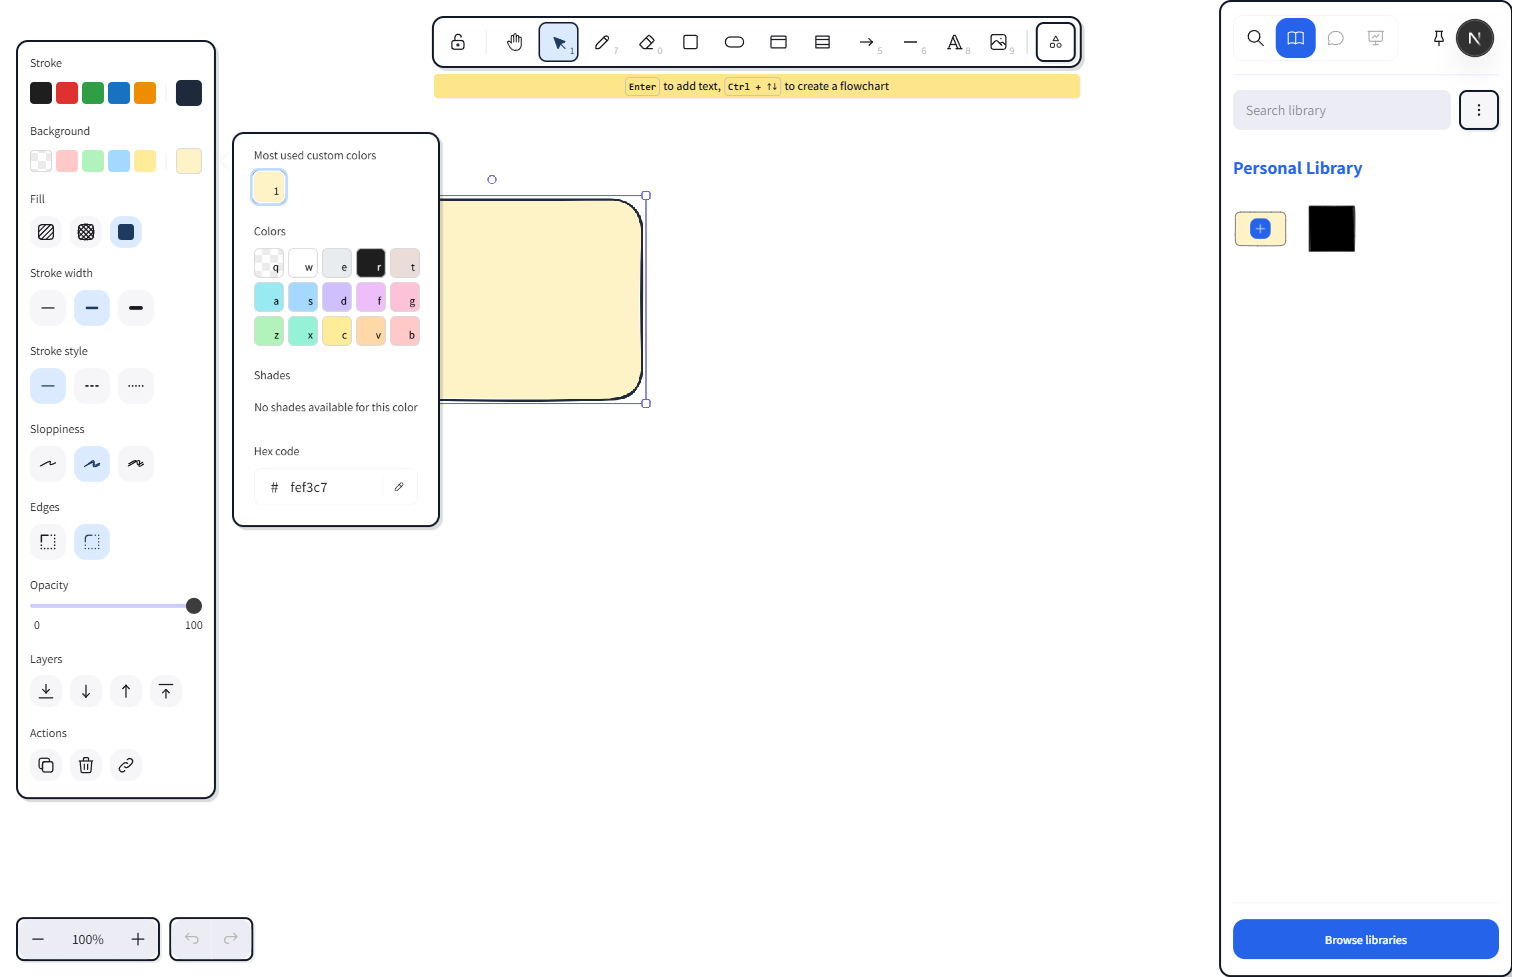The image size is (1513, 977).
Task: Choose thin stroke width
Action: 48,308
